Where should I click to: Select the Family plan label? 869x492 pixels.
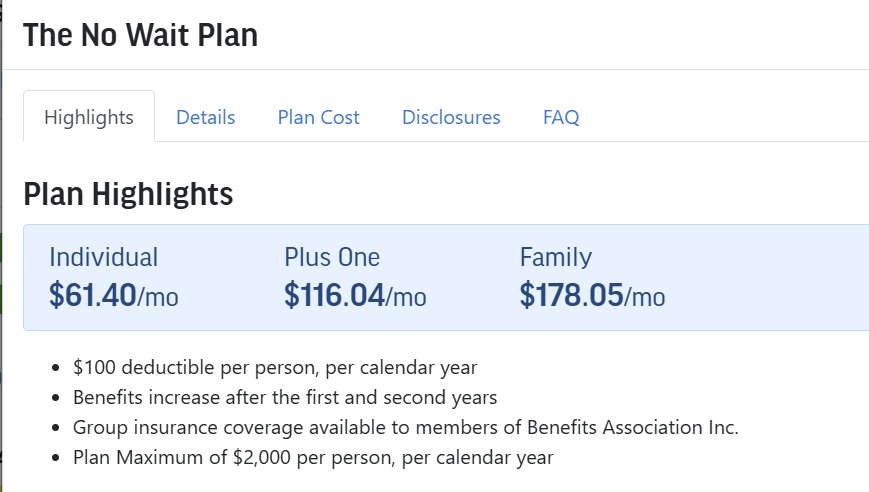coord(556,257)
